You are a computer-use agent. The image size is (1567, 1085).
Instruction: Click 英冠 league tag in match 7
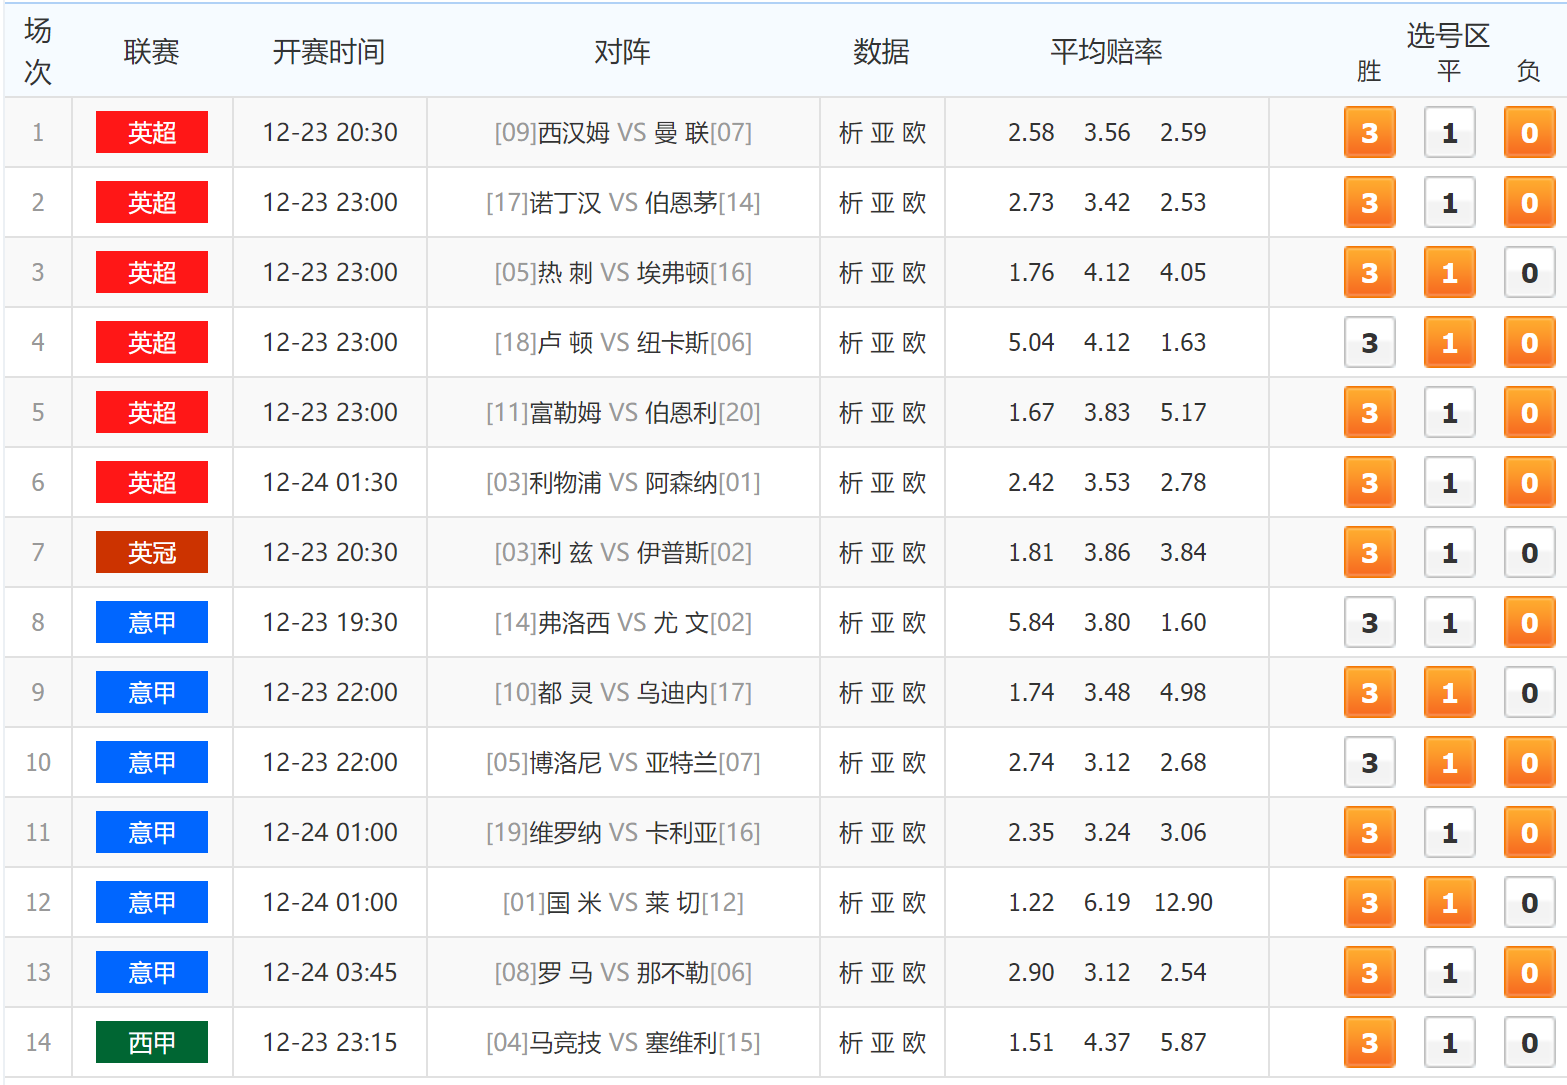pyautogui.click(x=152, y=552)
